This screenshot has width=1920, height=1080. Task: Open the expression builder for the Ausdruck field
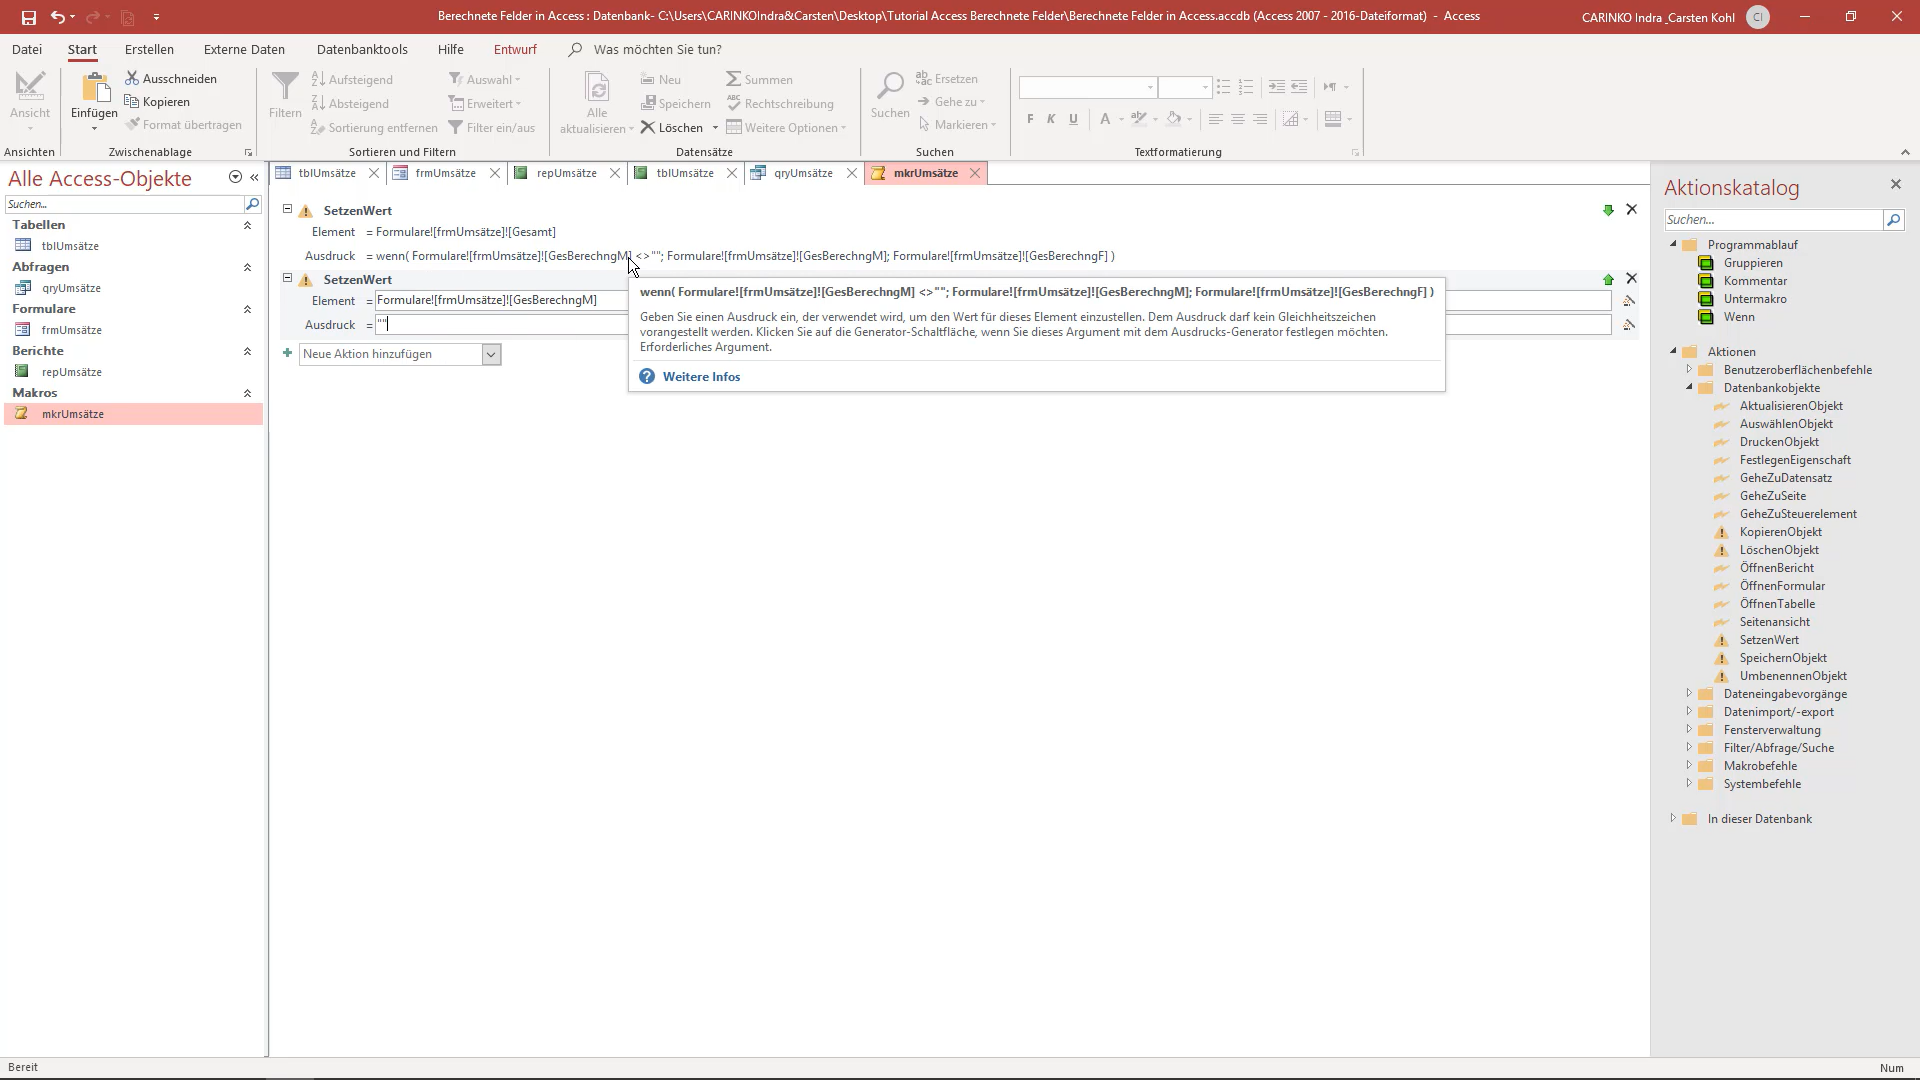pos(1629,325)
